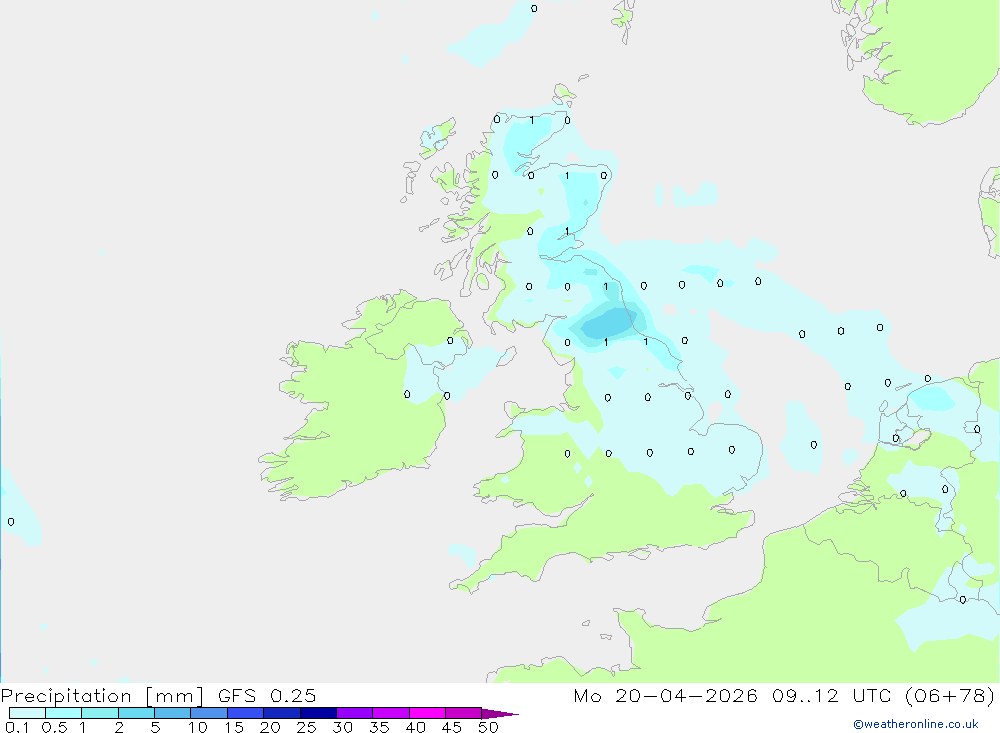Image resolution: width=1000 pixels, height=733 pixels.
Task: Click the legend swatch between 35 and 40
Action: tap(390, 713)
